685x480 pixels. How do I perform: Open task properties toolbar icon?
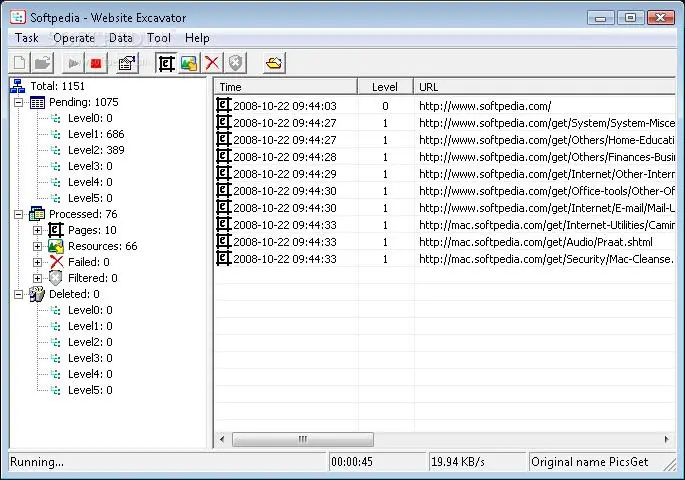tap(127, 63)
